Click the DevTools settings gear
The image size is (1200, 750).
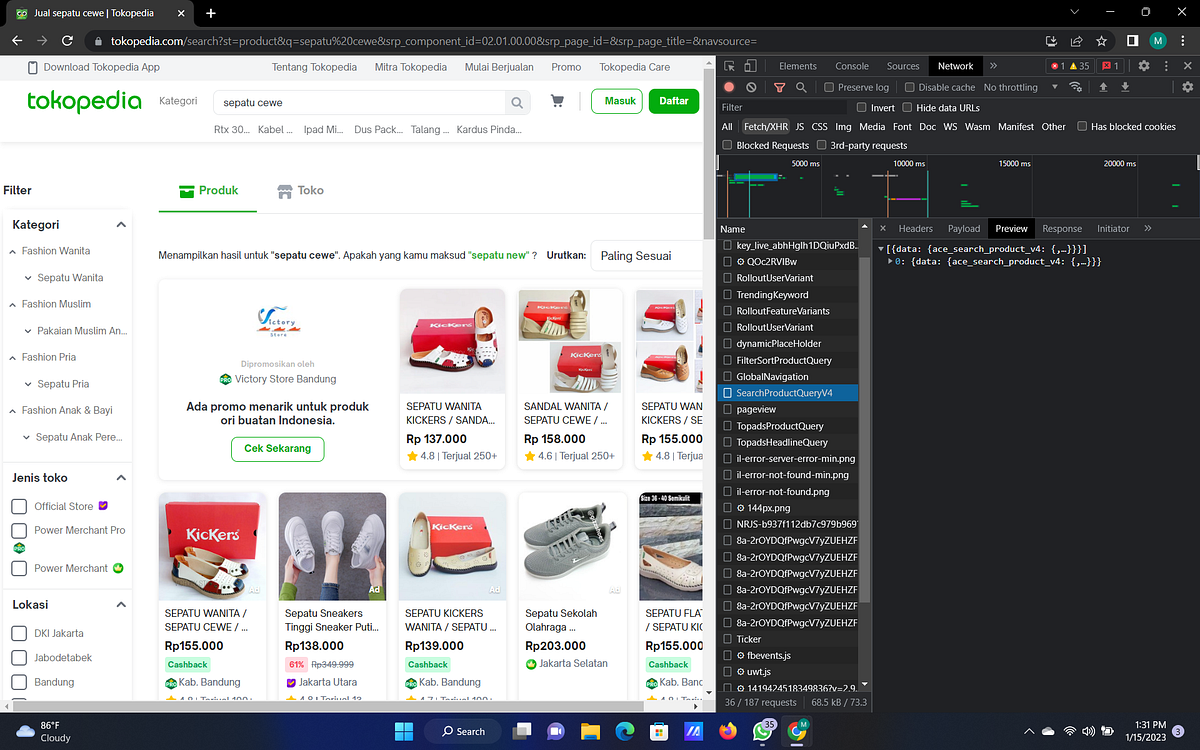(x=1143, y=65)
